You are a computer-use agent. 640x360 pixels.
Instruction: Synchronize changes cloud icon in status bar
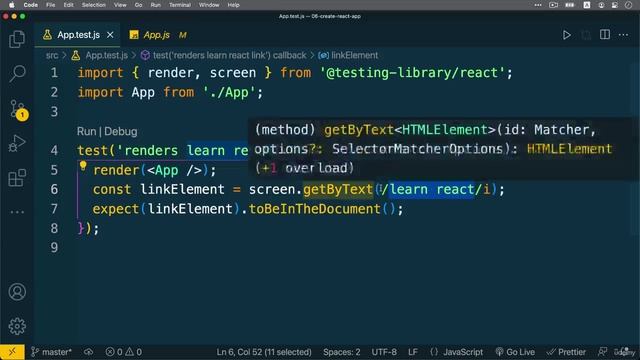coord(89,352)
